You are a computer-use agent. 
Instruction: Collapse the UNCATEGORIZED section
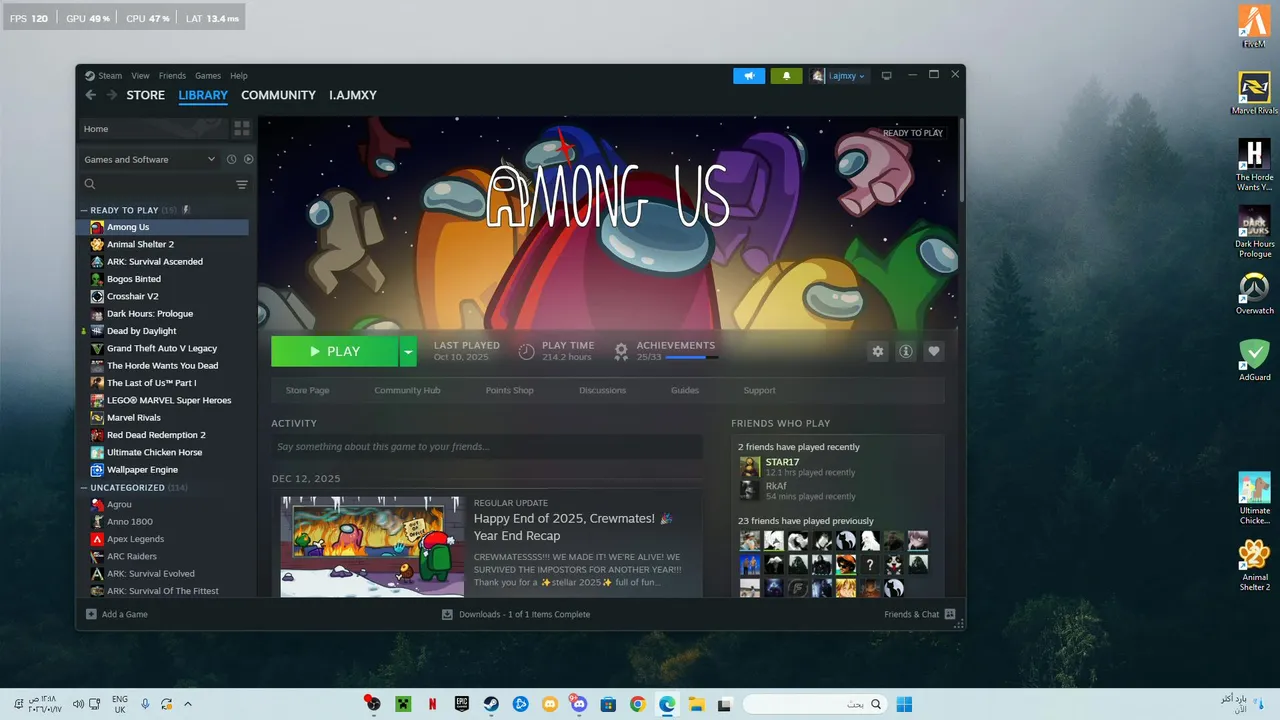(84, 488)
